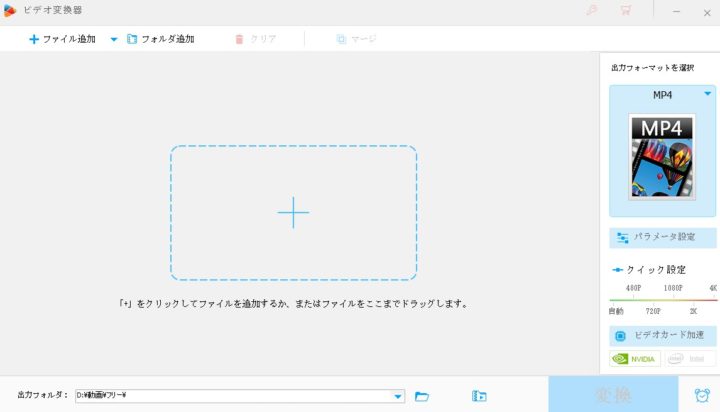Open パラメータ設定 parameter settings
This screenshot has height=412, width=720.
tap(662, 237)
